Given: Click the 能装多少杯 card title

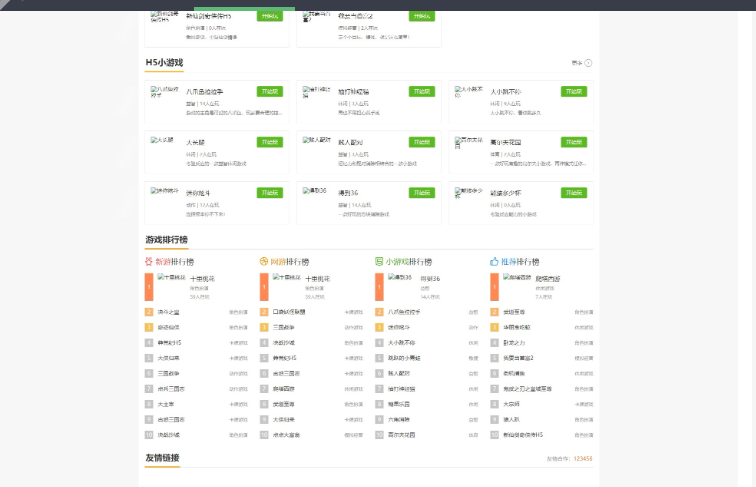Looking at the screenshot, I should click(x=505, y=193).
